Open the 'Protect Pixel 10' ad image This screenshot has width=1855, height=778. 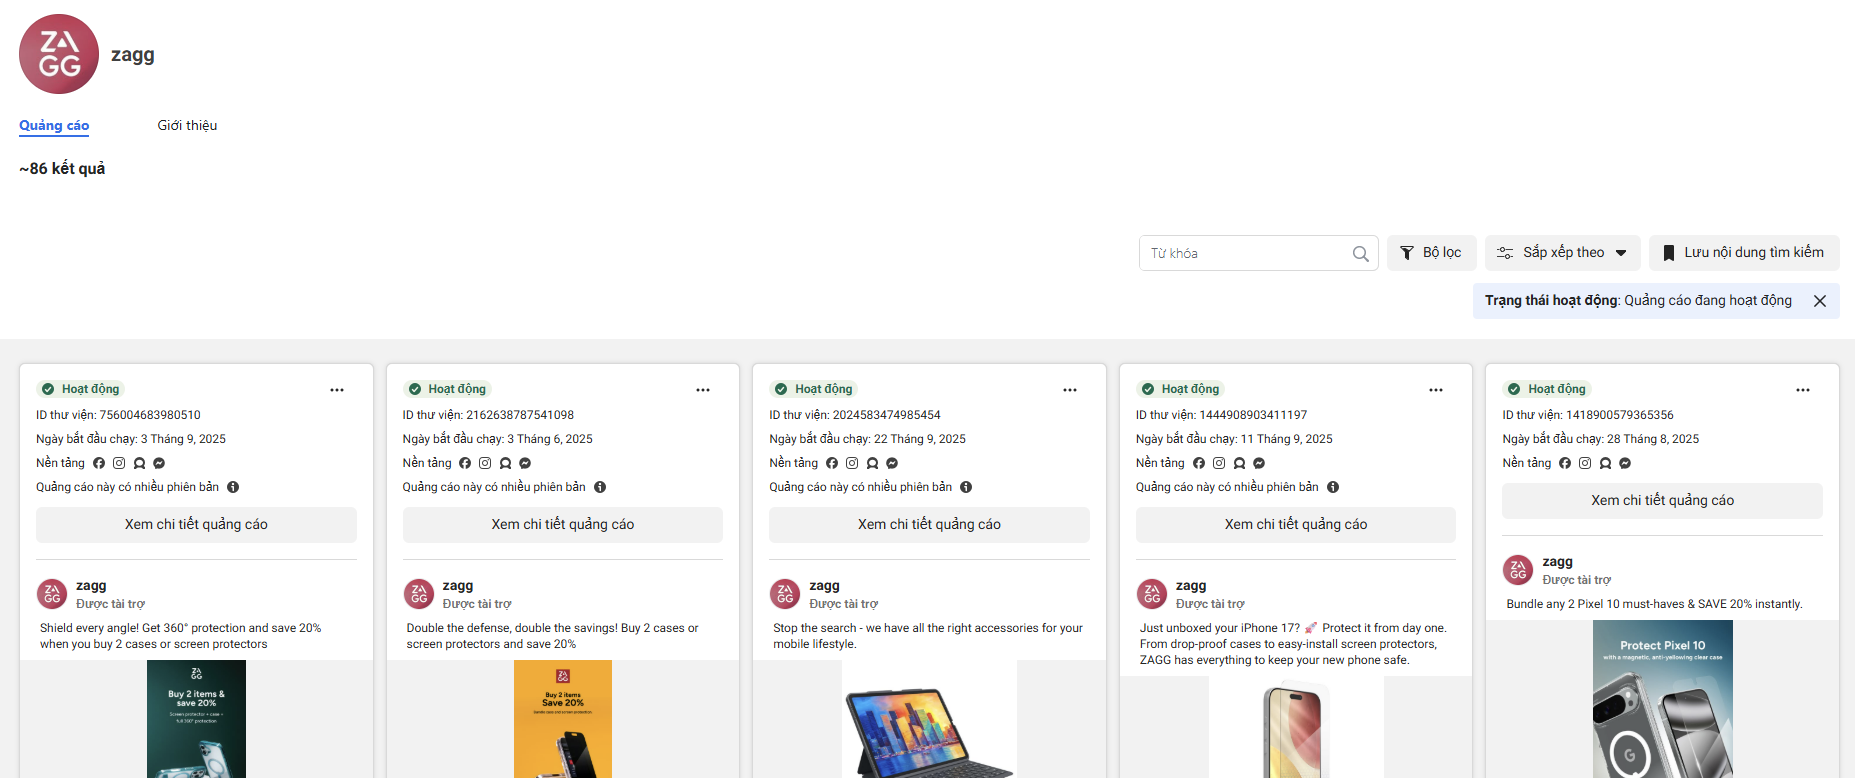click(1662, 699)
